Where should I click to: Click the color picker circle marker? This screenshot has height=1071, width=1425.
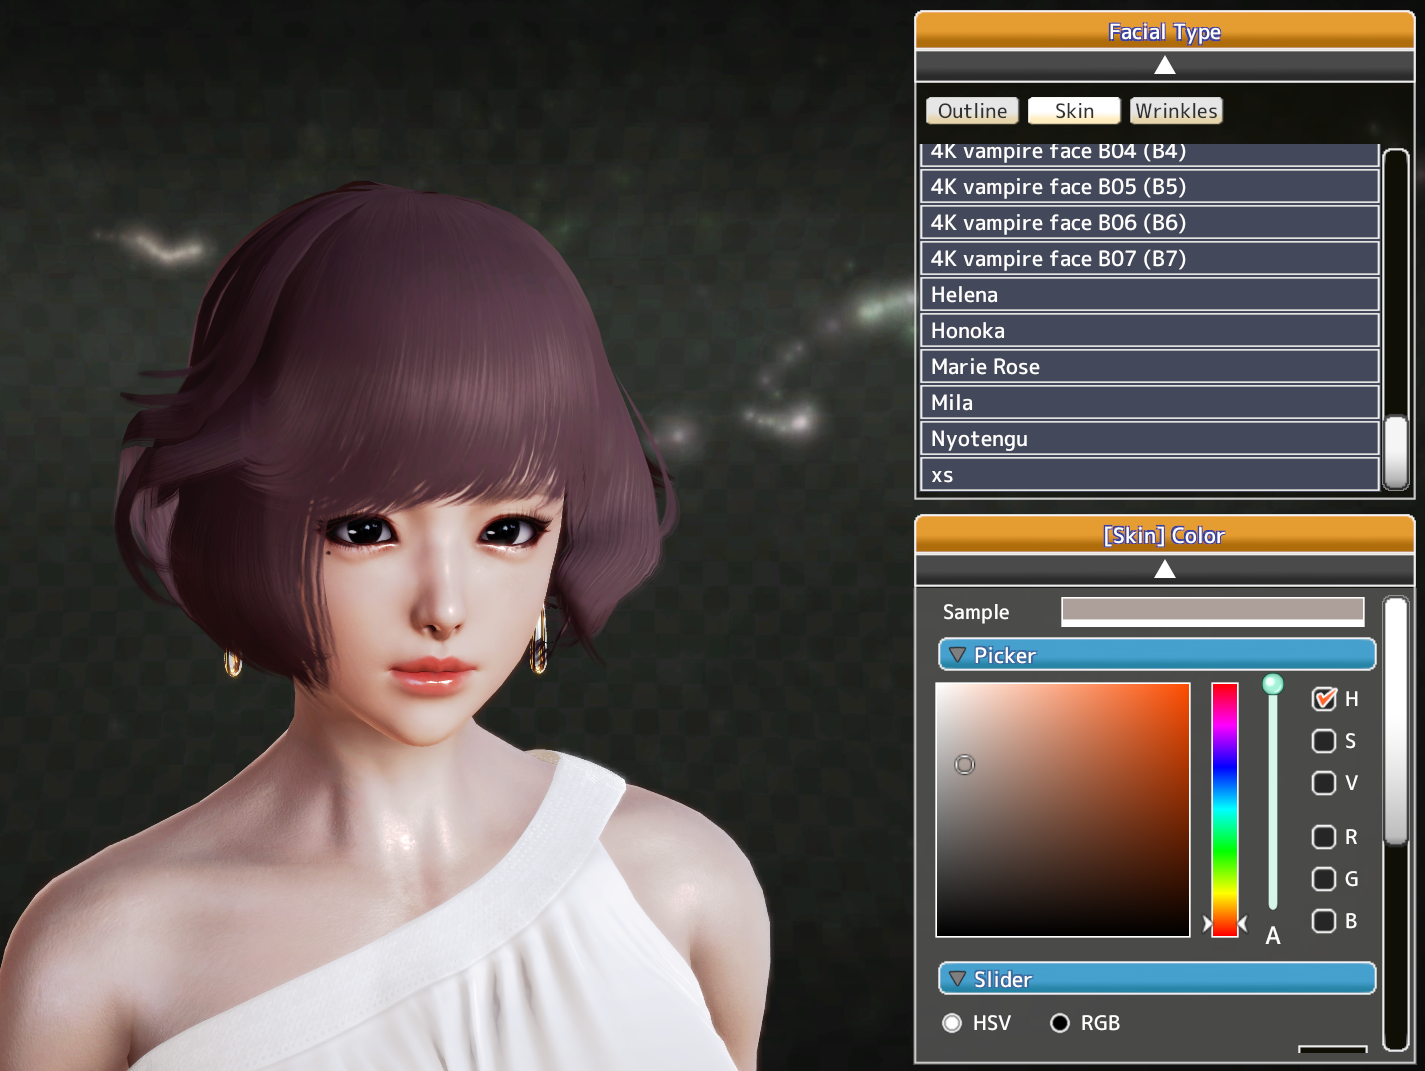pyautogui.click(x=965, y=765)
